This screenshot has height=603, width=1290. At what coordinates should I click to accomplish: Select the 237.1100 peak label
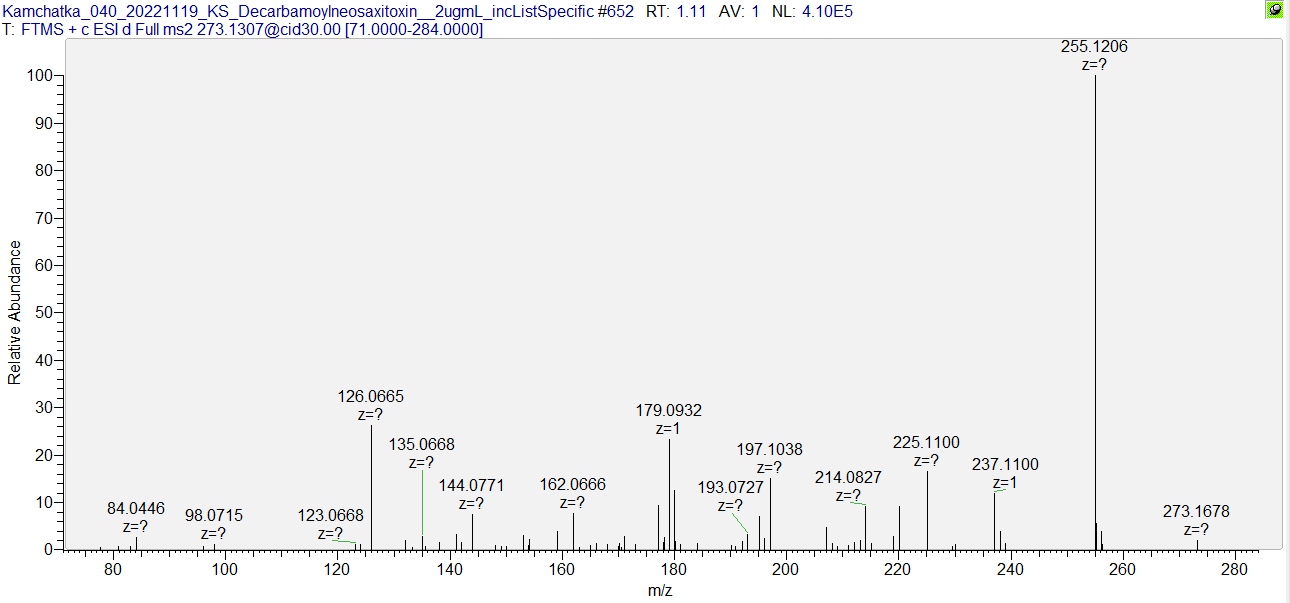(x=1005, y=465)
